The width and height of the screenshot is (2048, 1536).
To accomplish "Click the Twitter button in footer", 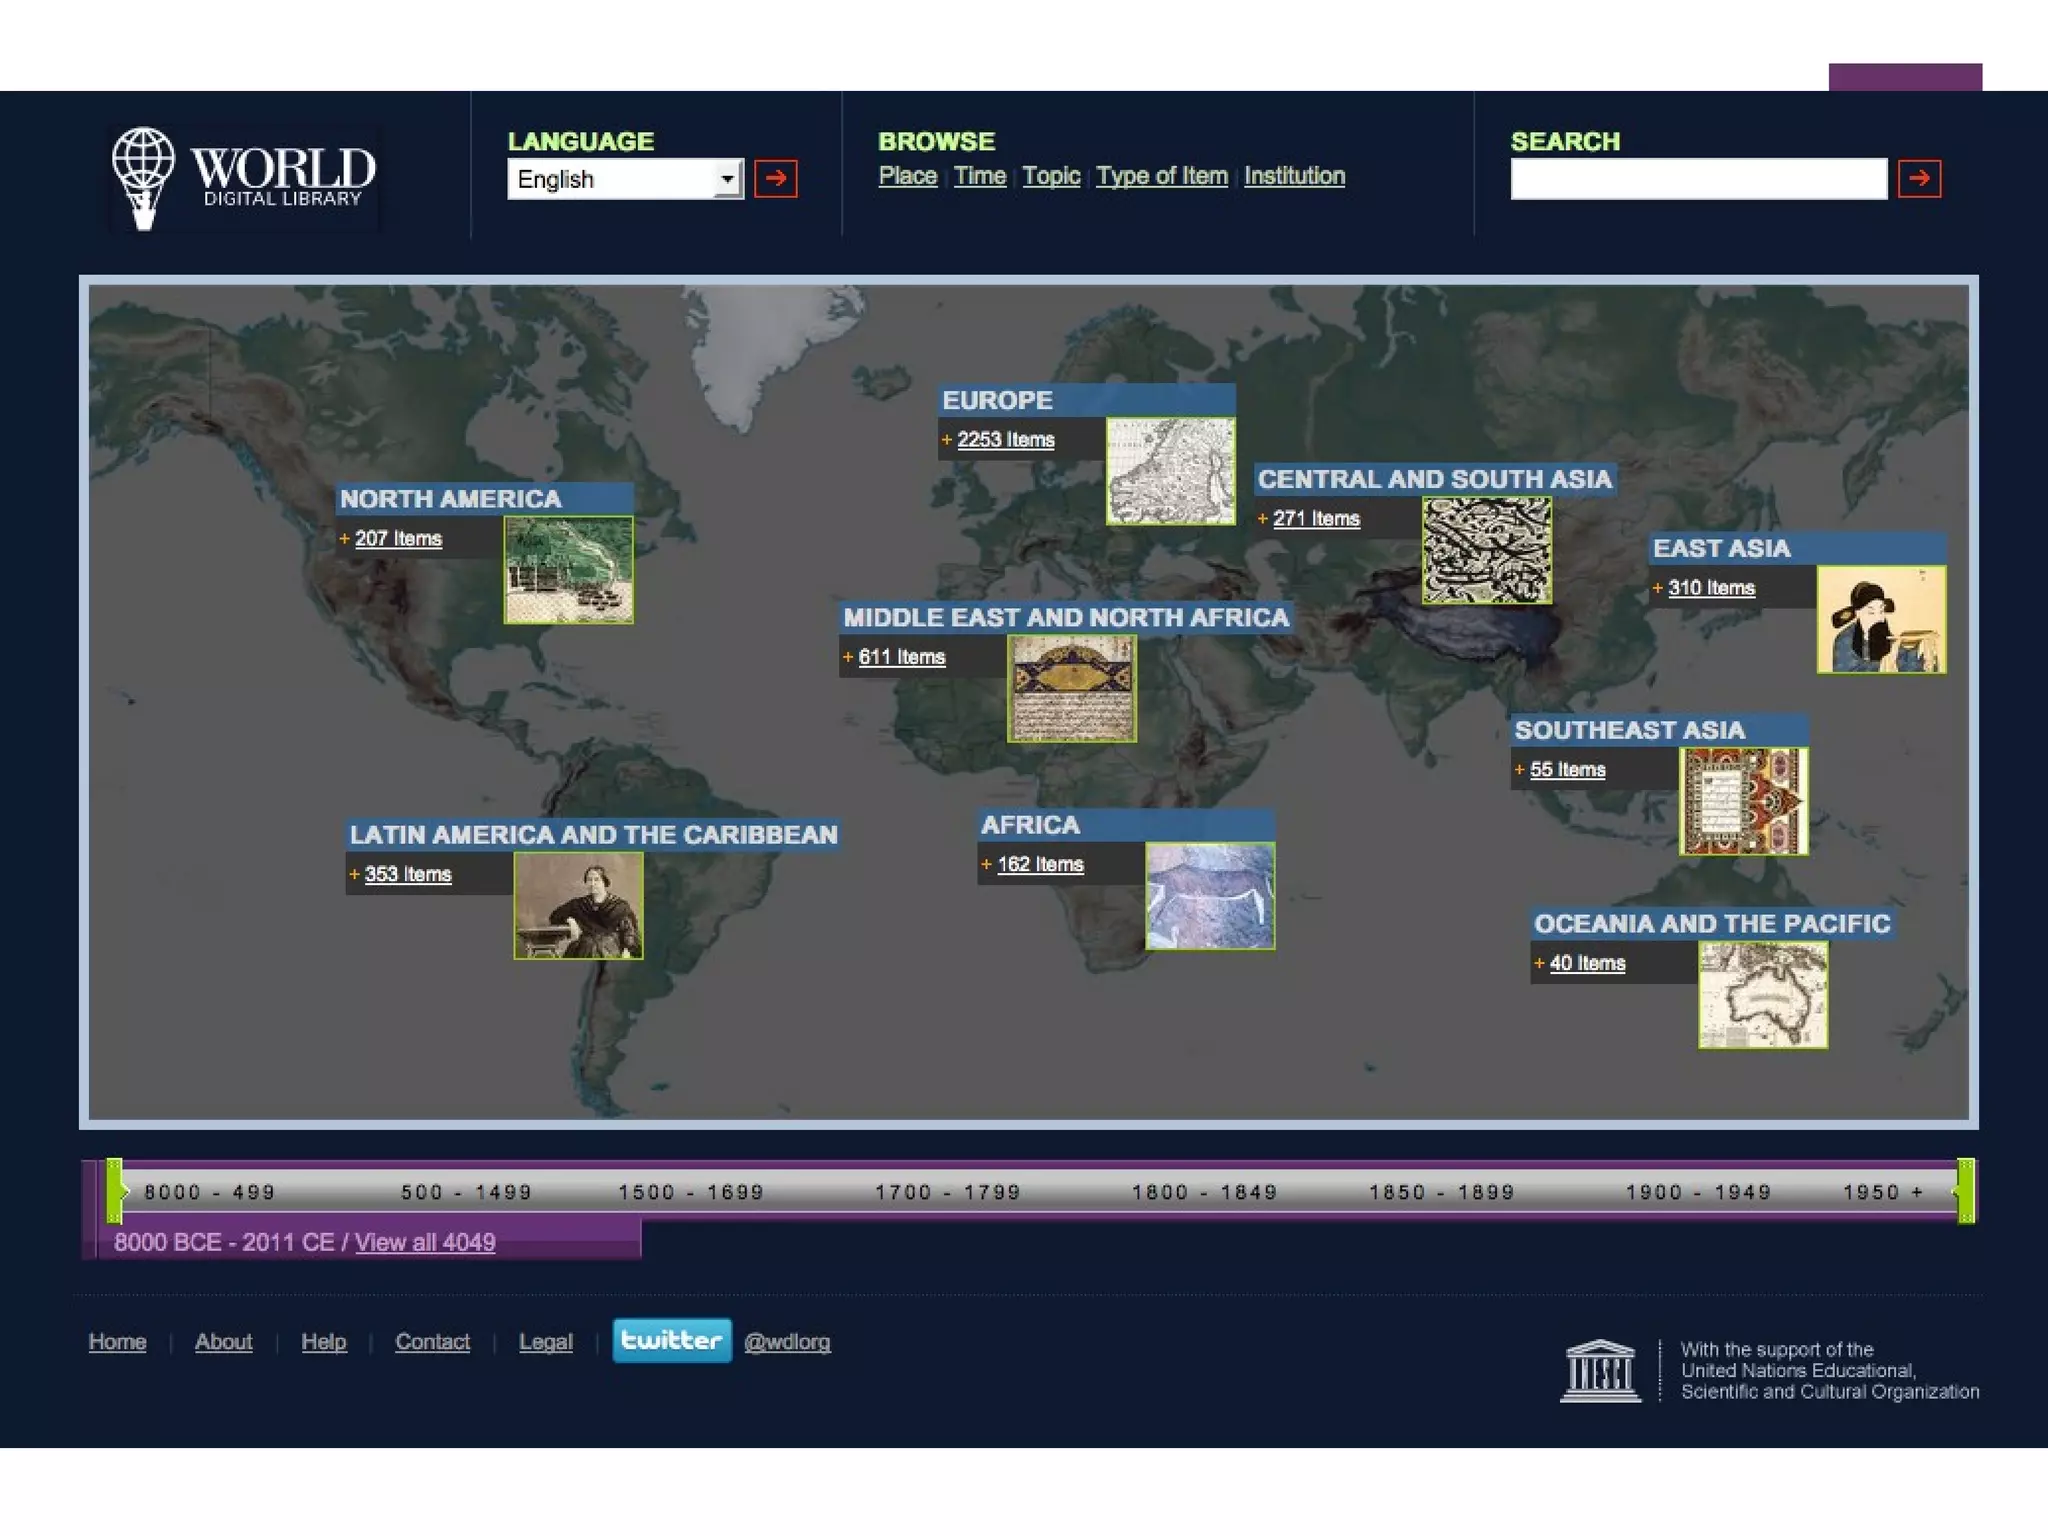I will click(671, 1340).
